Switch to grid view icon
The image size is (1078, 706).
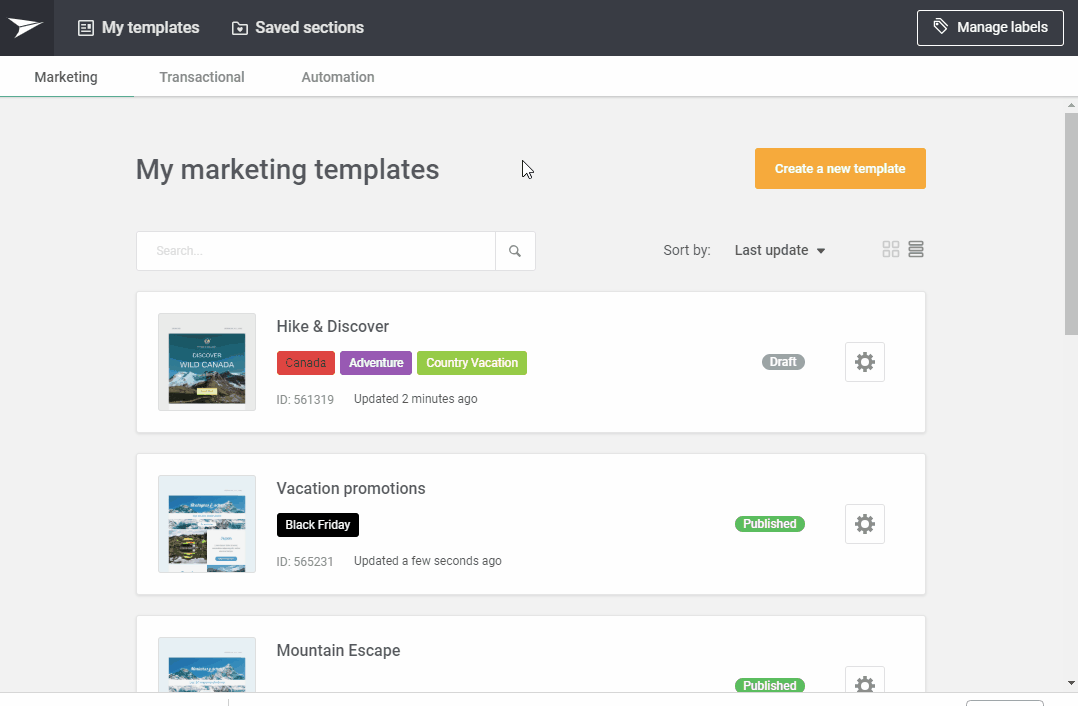click(x=890, y=249)
